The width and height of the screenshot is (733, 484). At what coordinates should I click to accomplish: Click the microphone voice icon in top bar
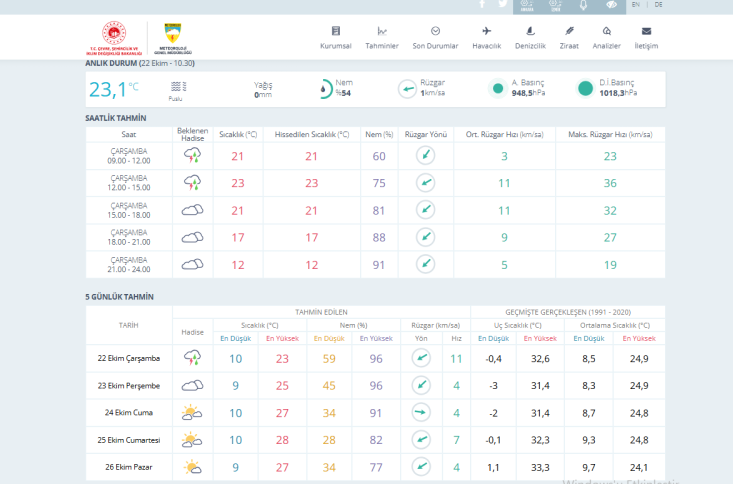[583, 5]
